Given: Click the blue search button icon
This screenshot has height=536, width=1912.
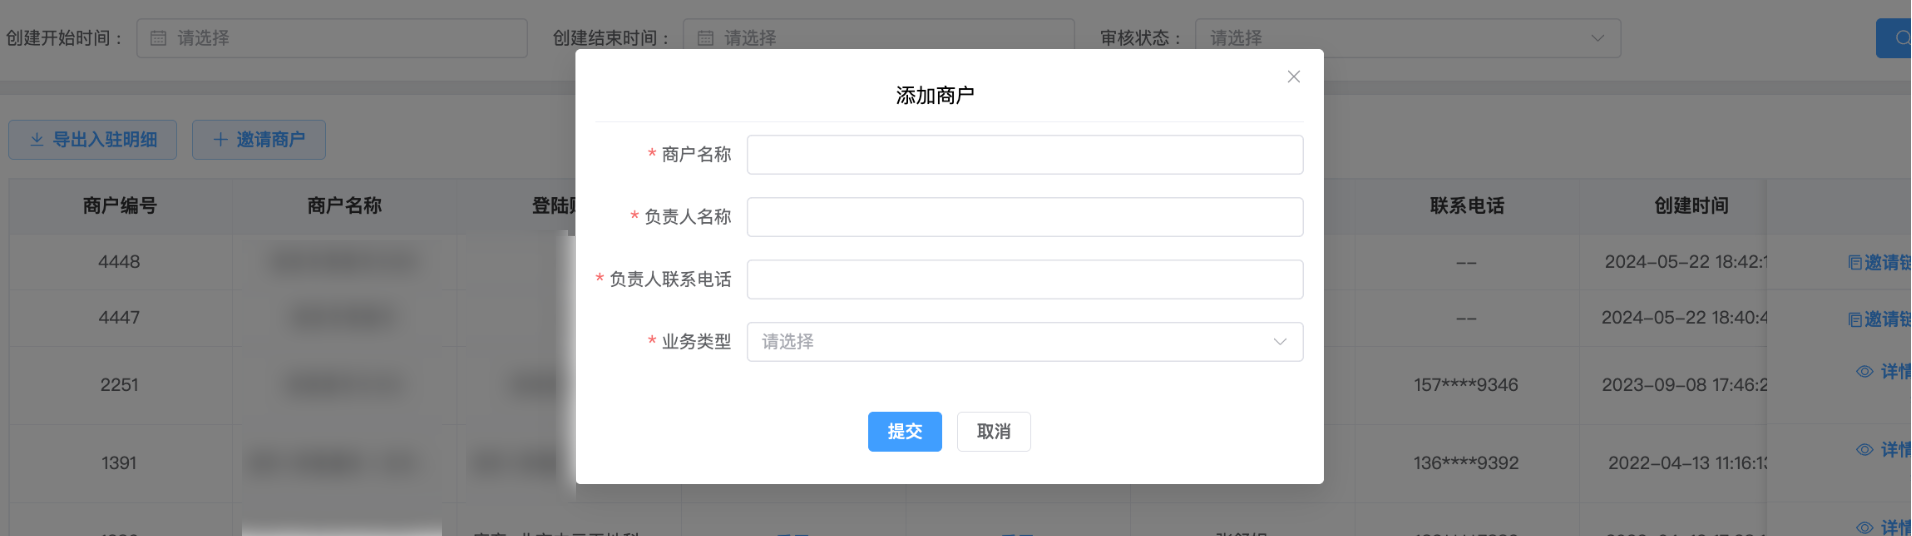Looking at the screenshot, I should 1900,38.
